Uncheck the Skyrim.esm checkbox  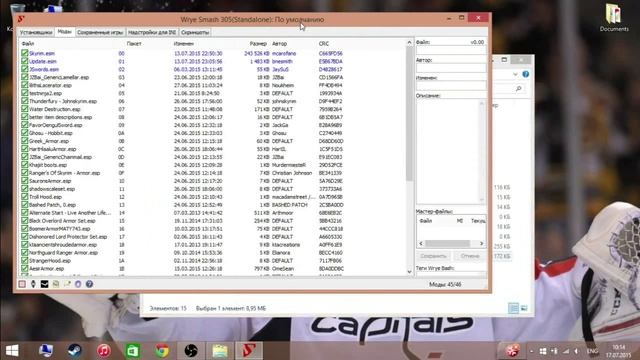click(x=24, y=53)
